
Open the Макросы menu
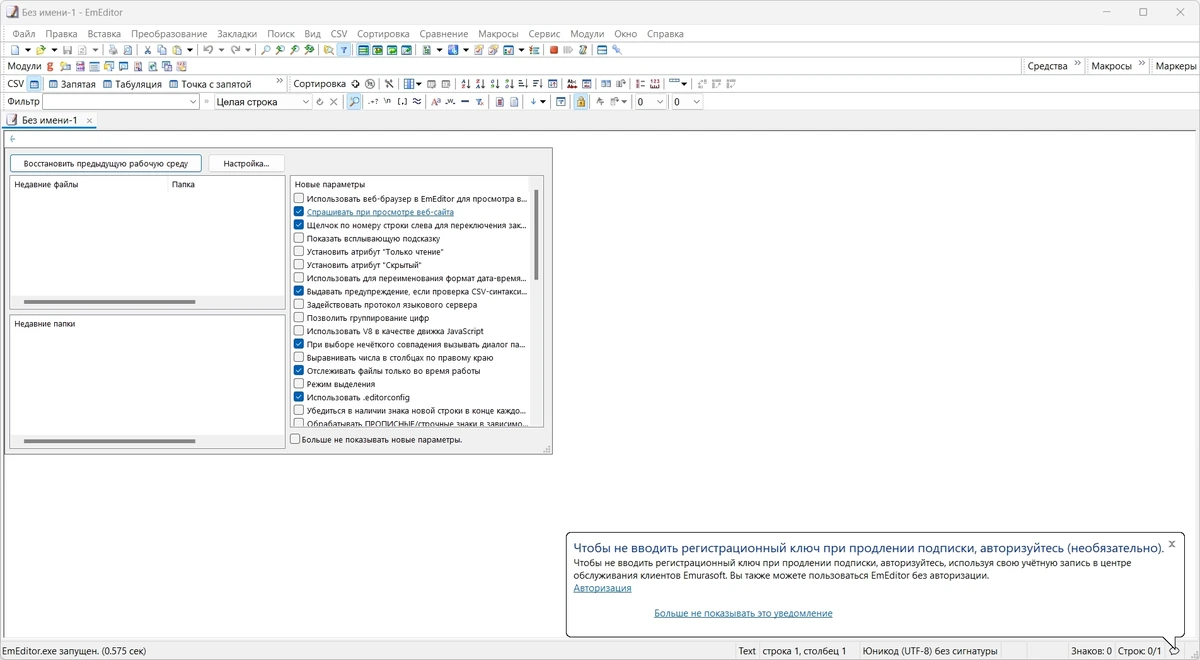[498, 34]
